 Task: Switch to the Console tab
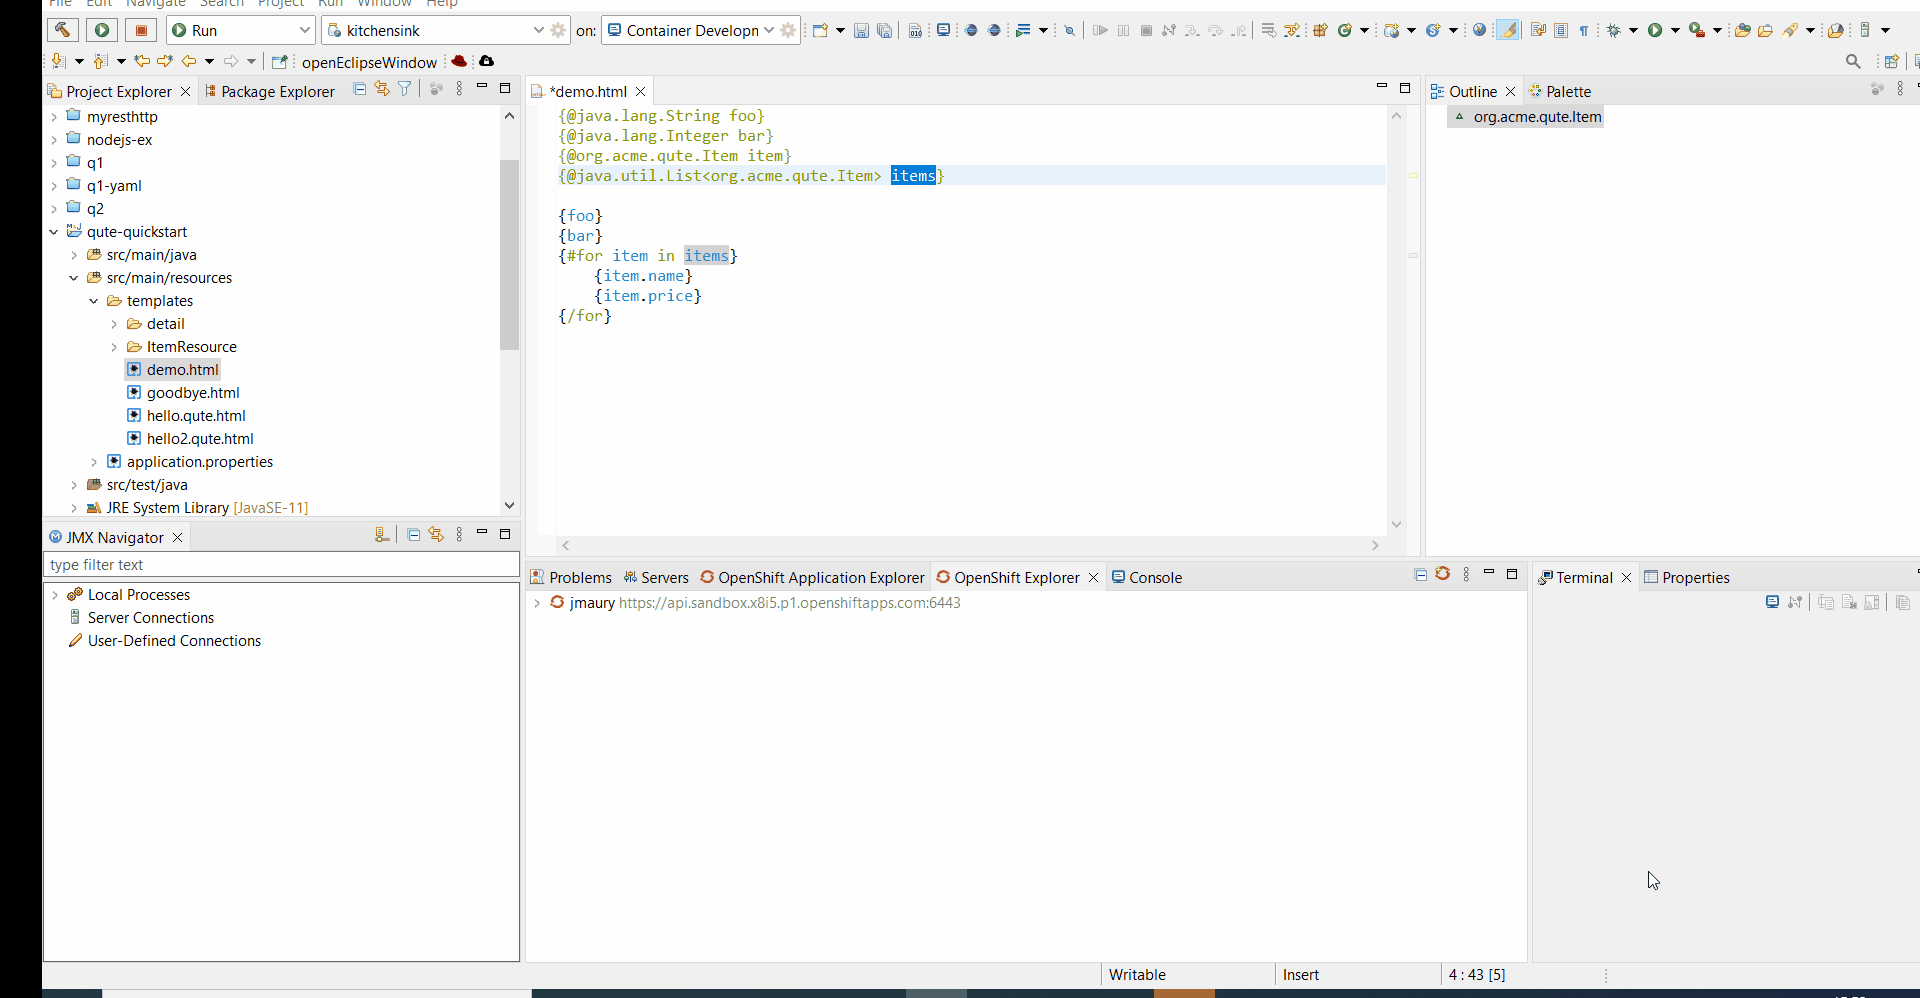[1147, 577]
